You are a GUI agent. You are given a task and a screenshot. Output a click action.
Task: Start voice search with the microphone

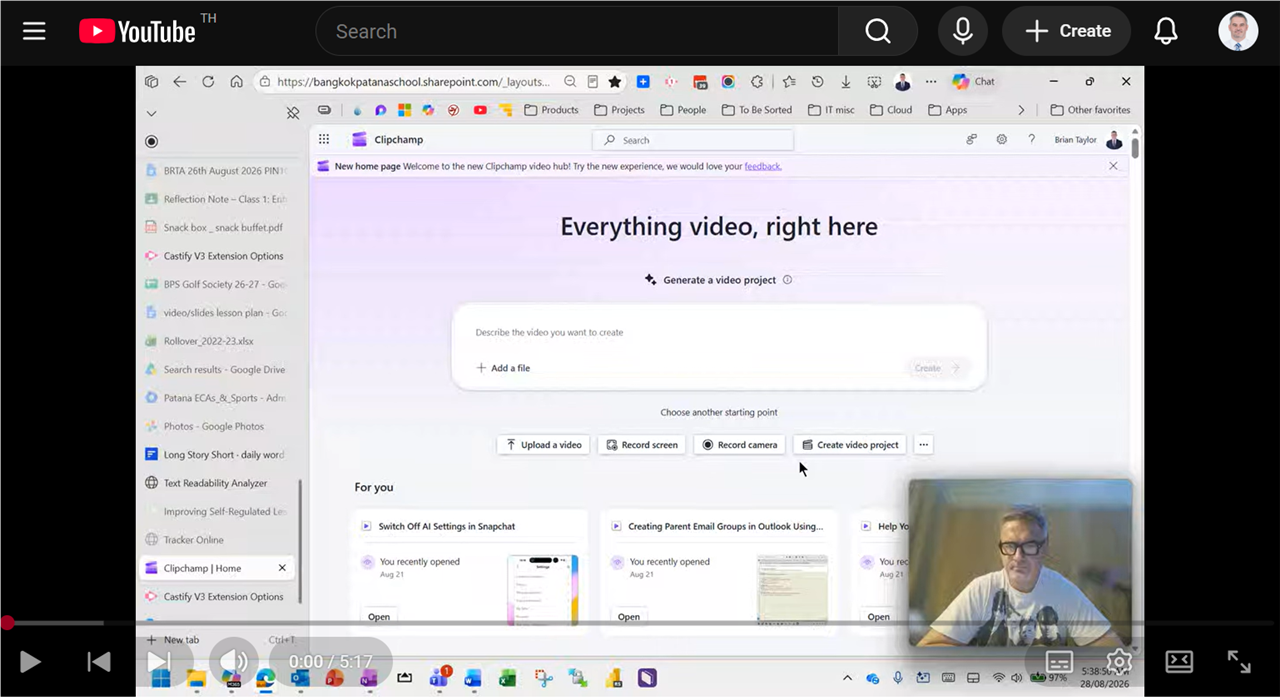click(963, 31)
